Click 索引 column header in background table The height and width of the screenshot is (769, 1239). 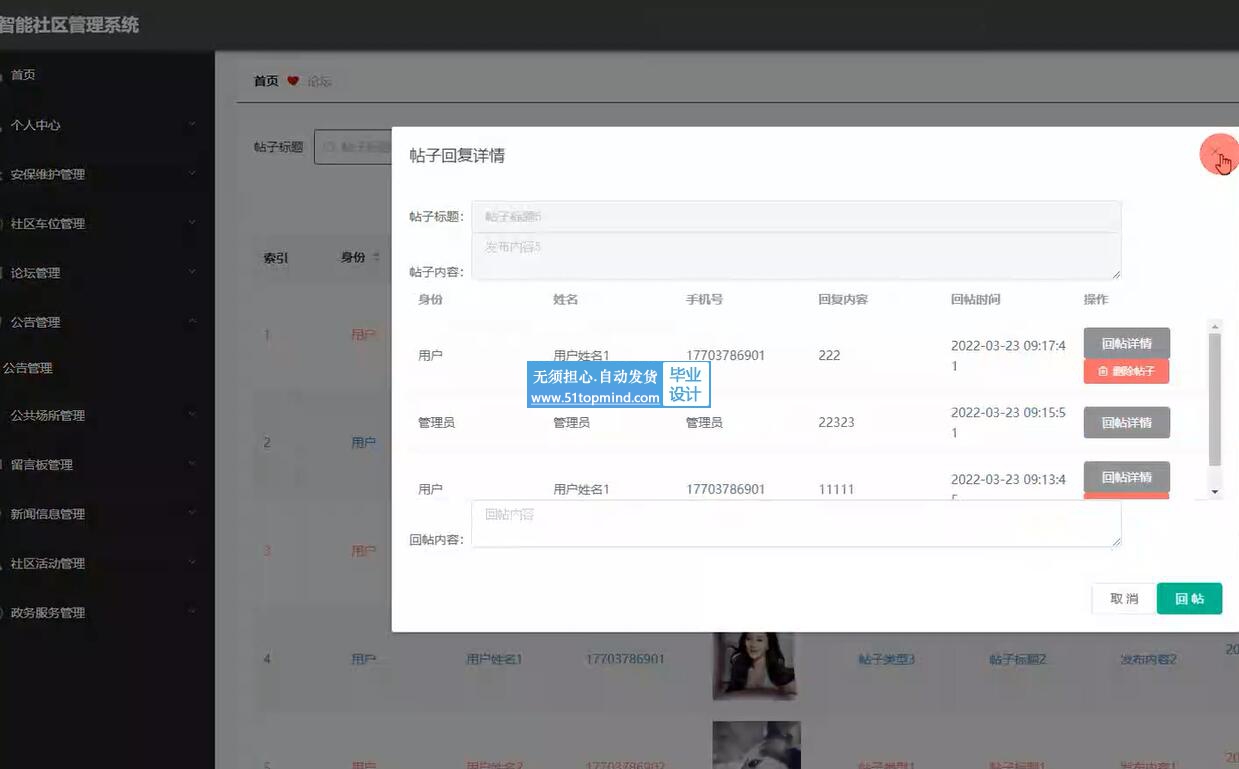click(x=276, y=257)
